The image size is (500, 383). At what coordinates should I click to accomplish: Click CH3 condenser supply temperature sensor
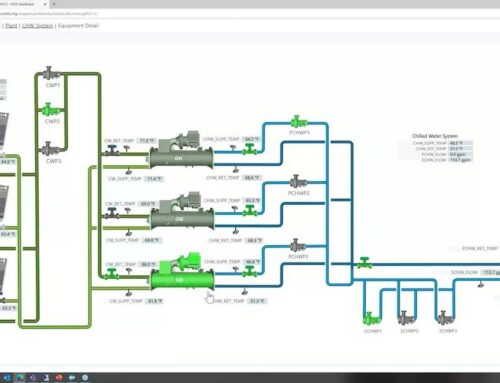click(x=128, y=293)
